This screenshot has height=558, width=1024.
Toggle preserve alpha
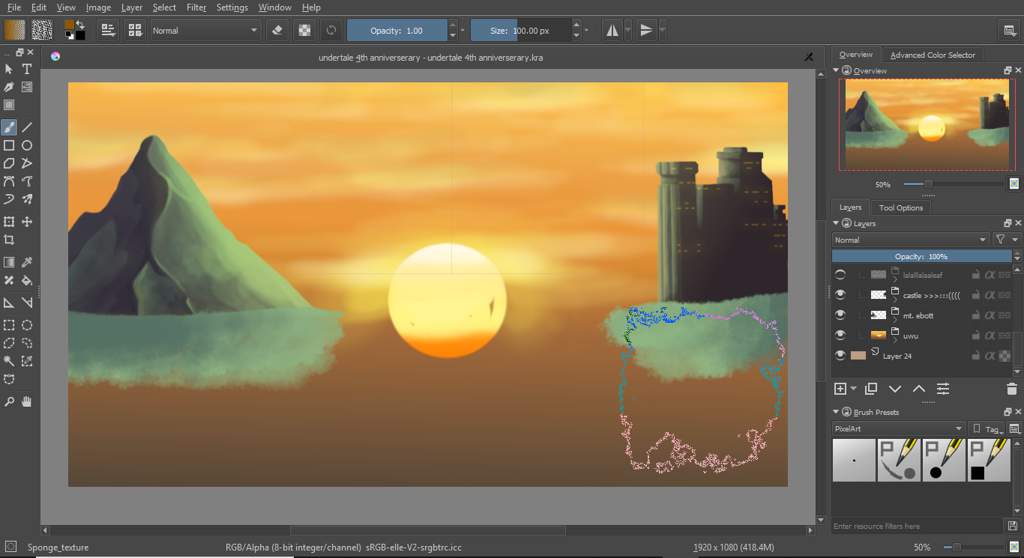tap(304, 30)
